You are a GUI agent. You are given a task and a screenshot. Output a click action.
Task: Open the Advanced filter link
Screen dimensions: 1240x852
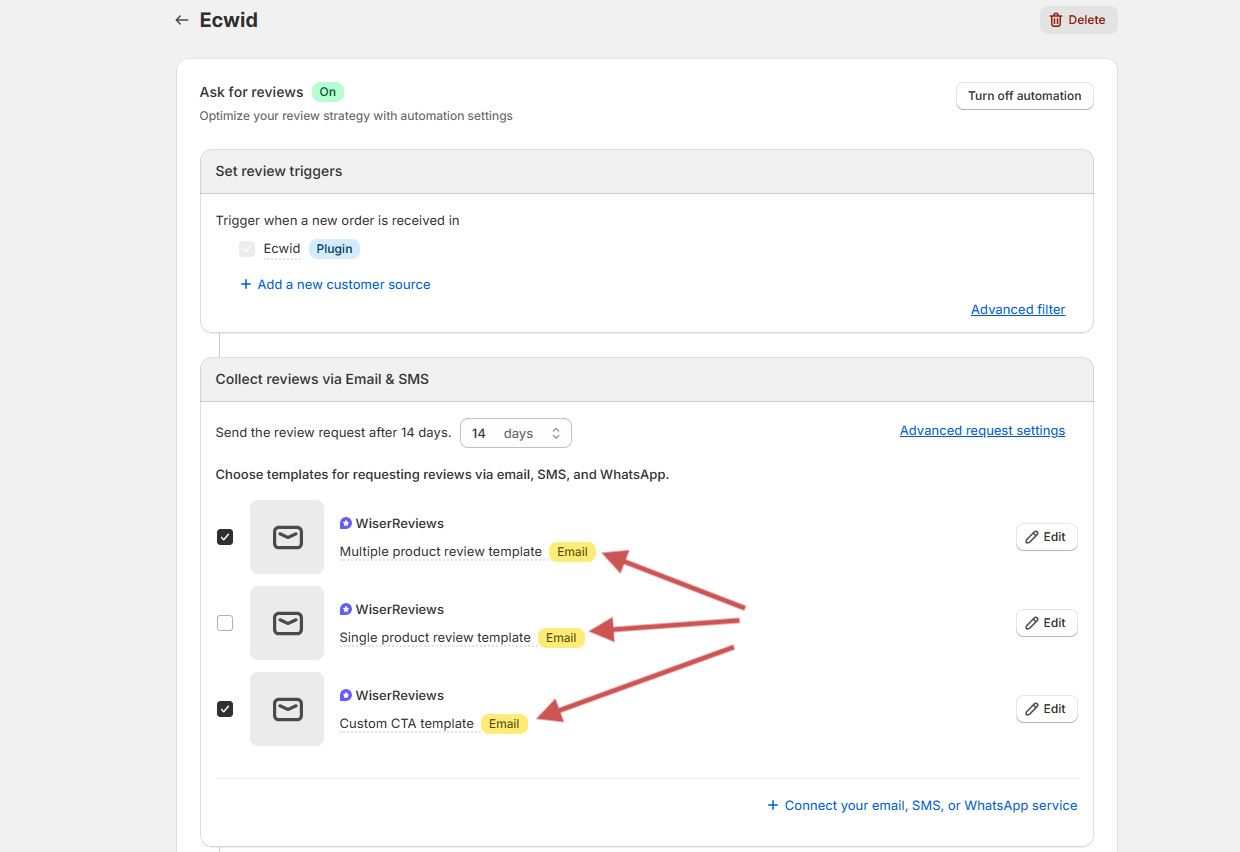pyautogui.click(x=1017, y=310)
